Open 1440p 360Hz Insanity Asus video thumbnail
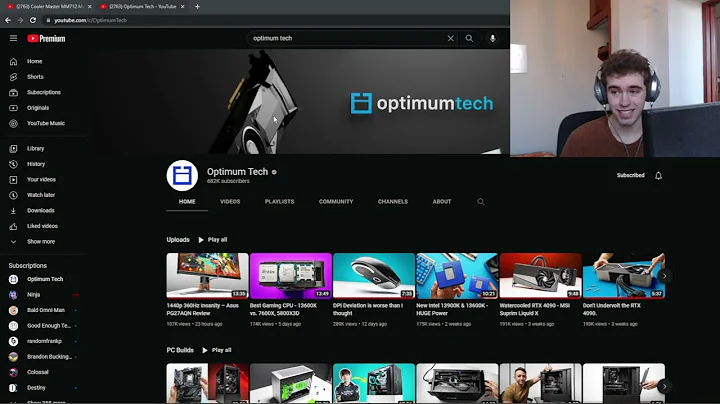720x404 pixels. (x=208, y=275)
